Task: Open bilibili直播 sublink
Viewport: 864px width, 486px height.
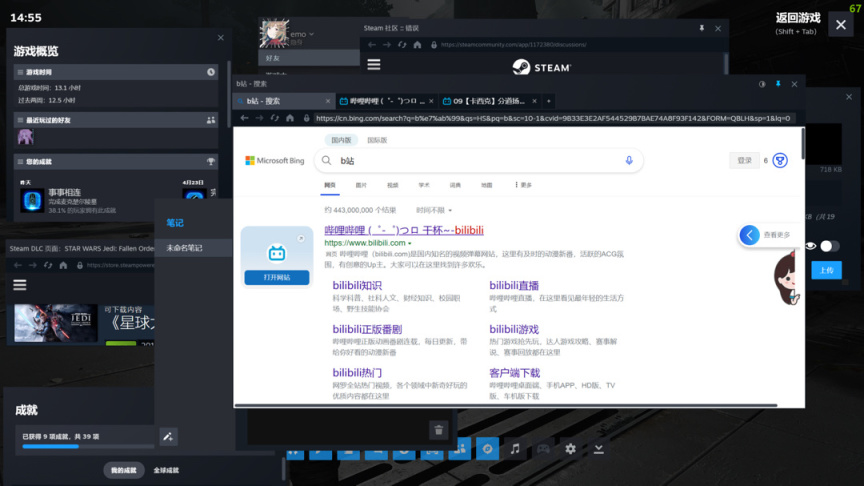Action: (x=514, y=285)
